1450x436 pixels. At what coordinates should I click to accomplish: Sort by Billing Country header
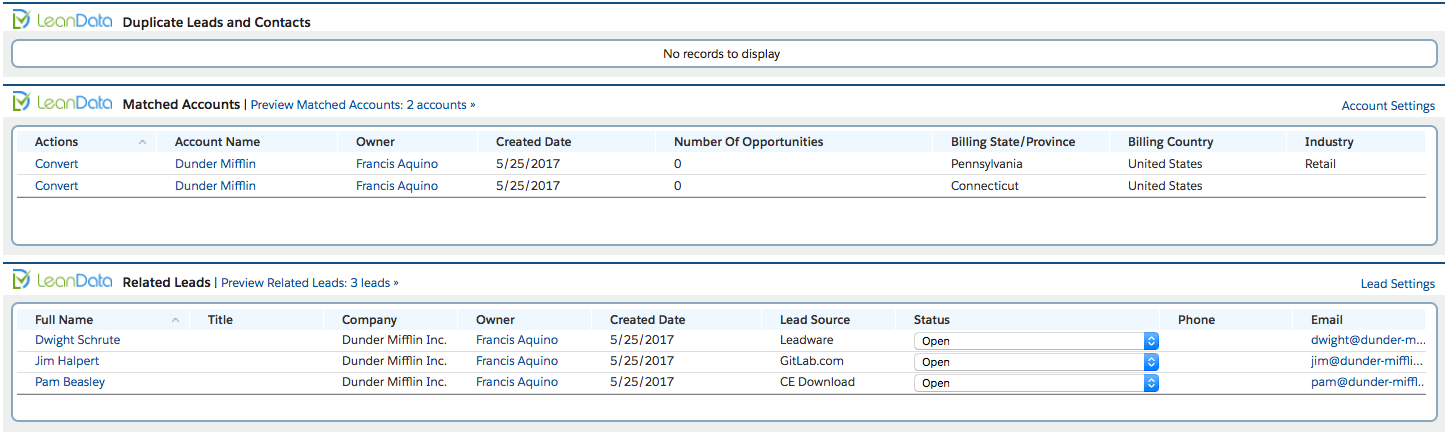tap(1170, 142)
